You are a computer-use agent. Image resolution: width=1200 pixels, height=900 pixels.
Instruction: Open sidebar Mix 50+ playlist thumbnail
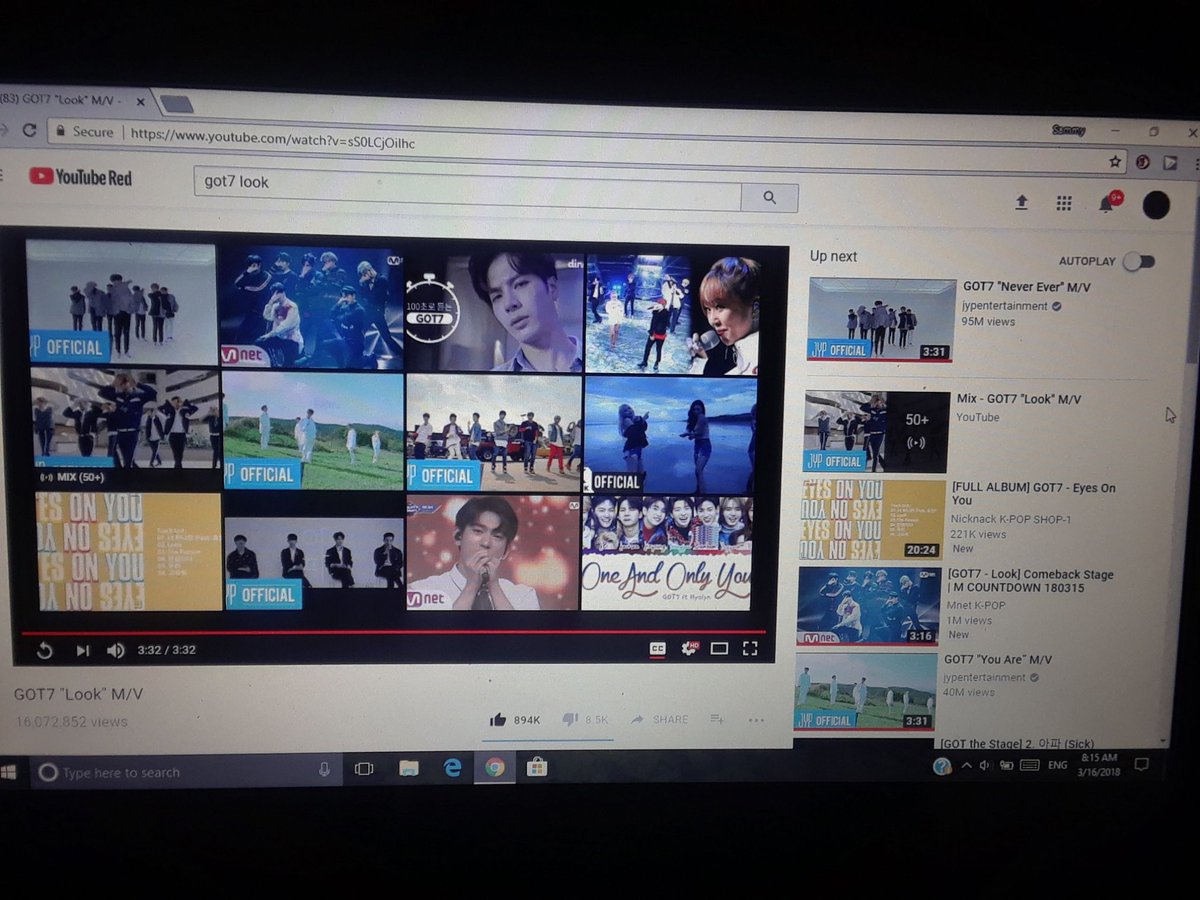tap(877, 431)
